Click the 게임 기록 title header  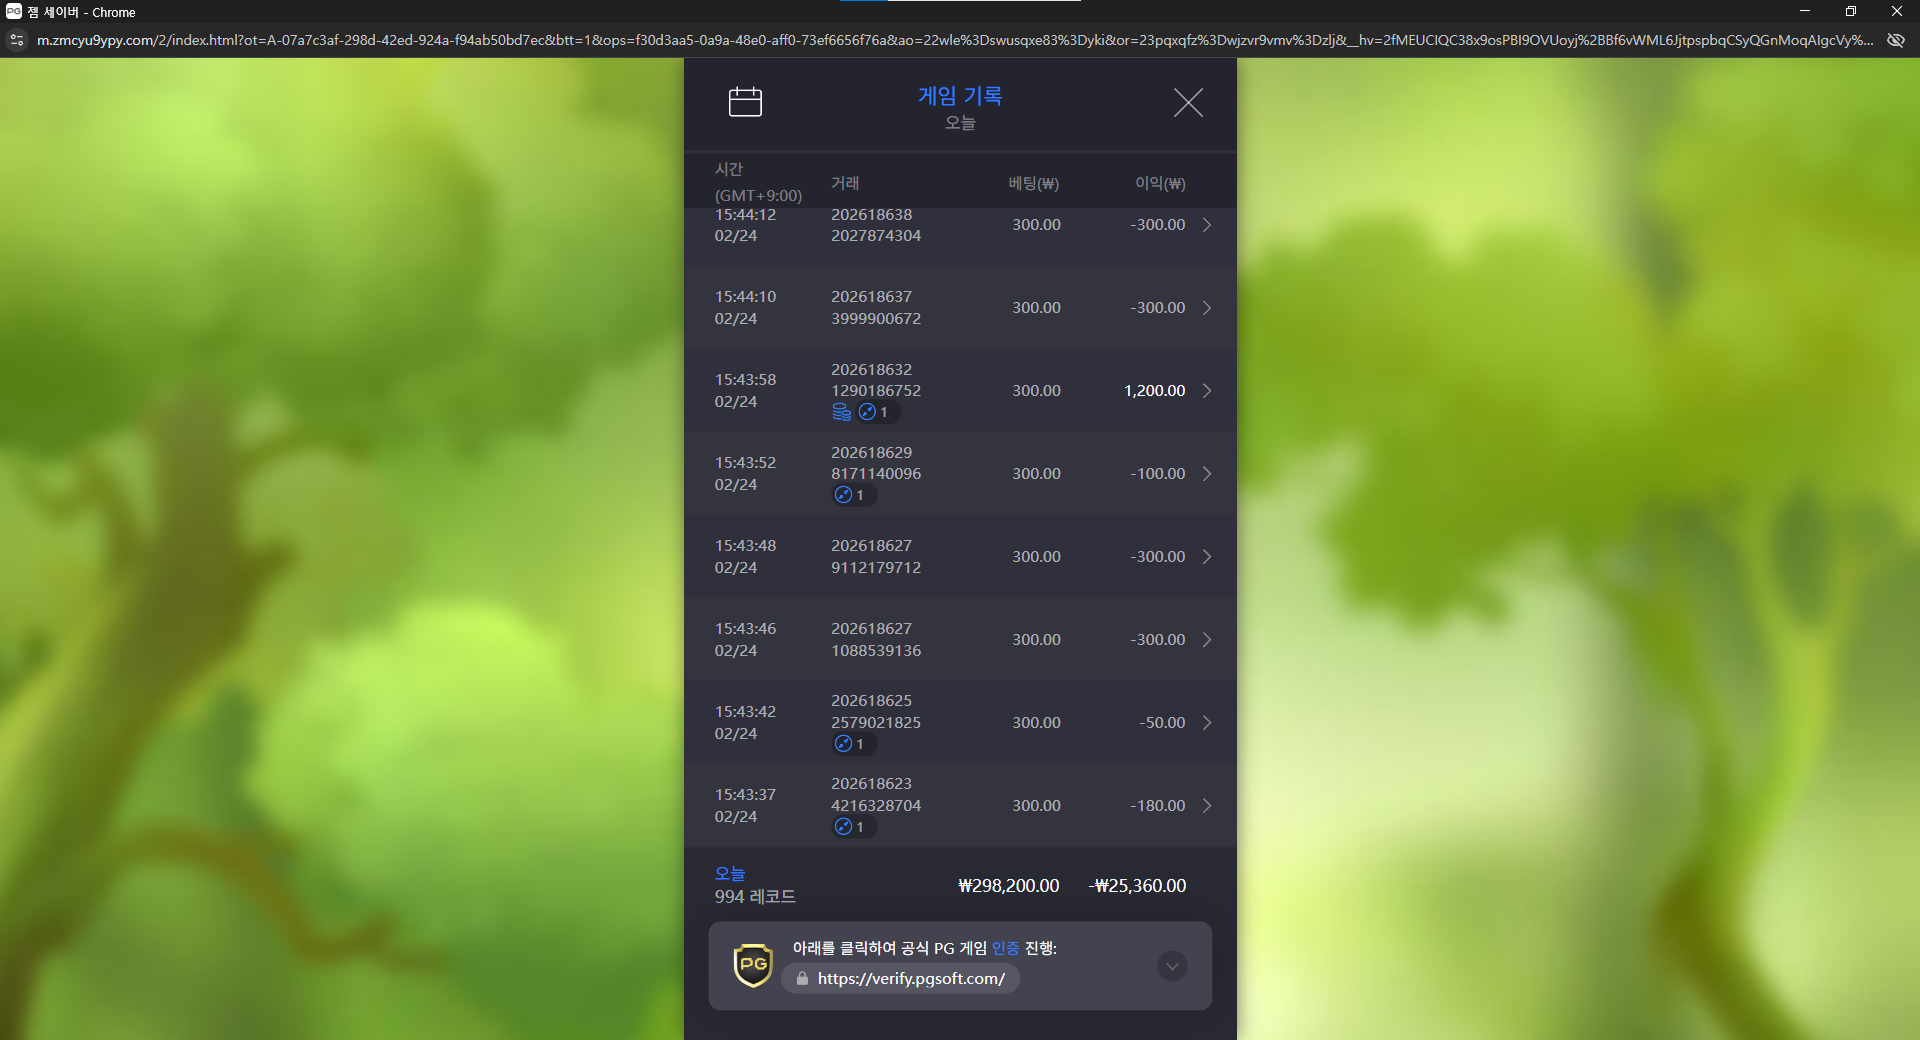click(960, 96)
